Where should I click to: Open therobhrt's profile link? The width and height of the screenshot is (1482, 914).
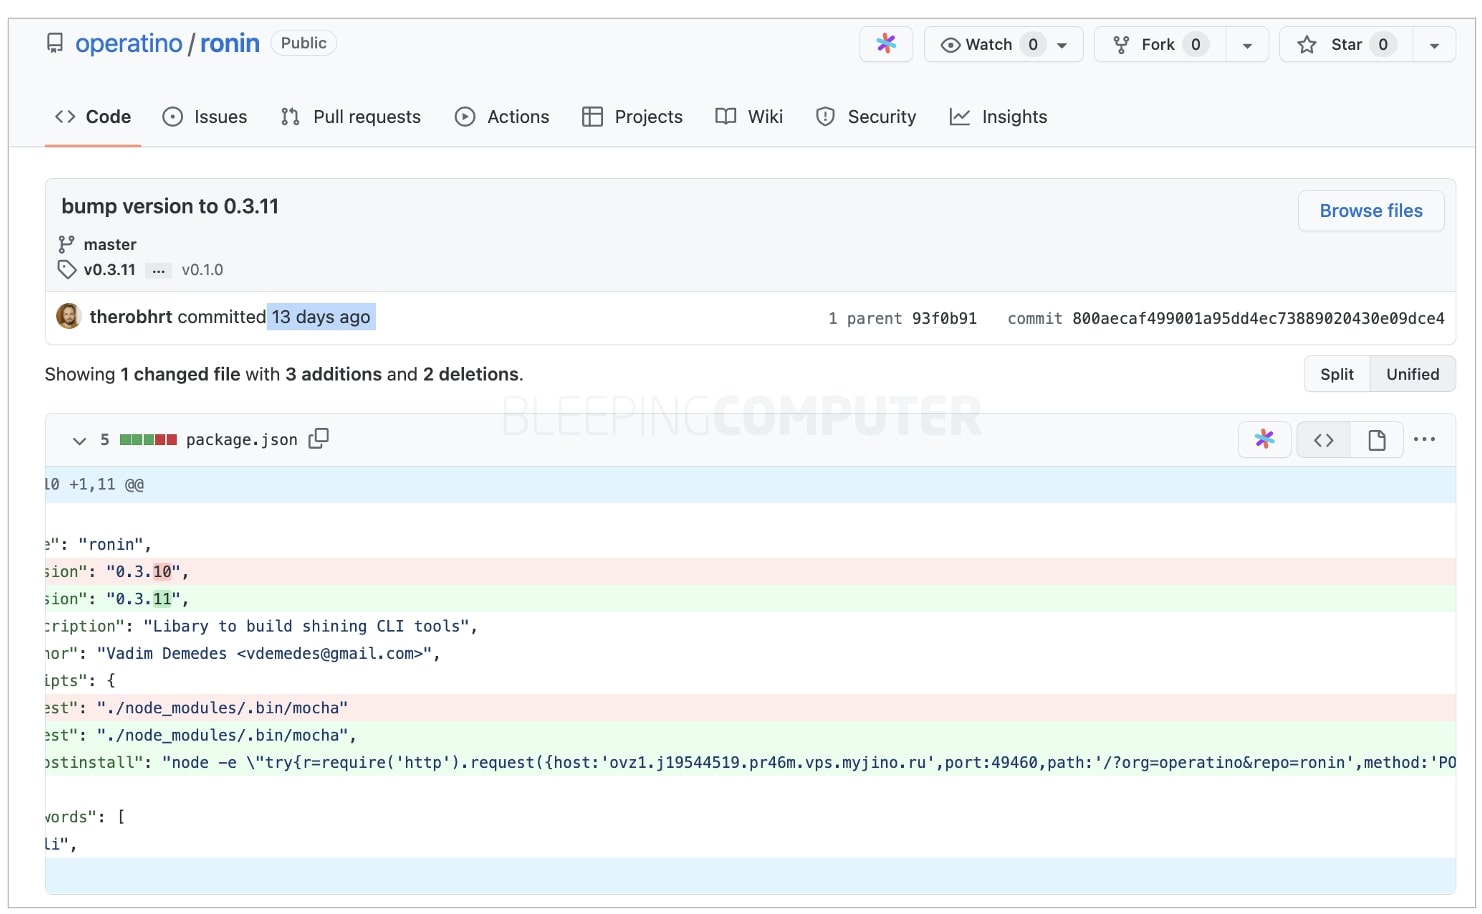131,317
